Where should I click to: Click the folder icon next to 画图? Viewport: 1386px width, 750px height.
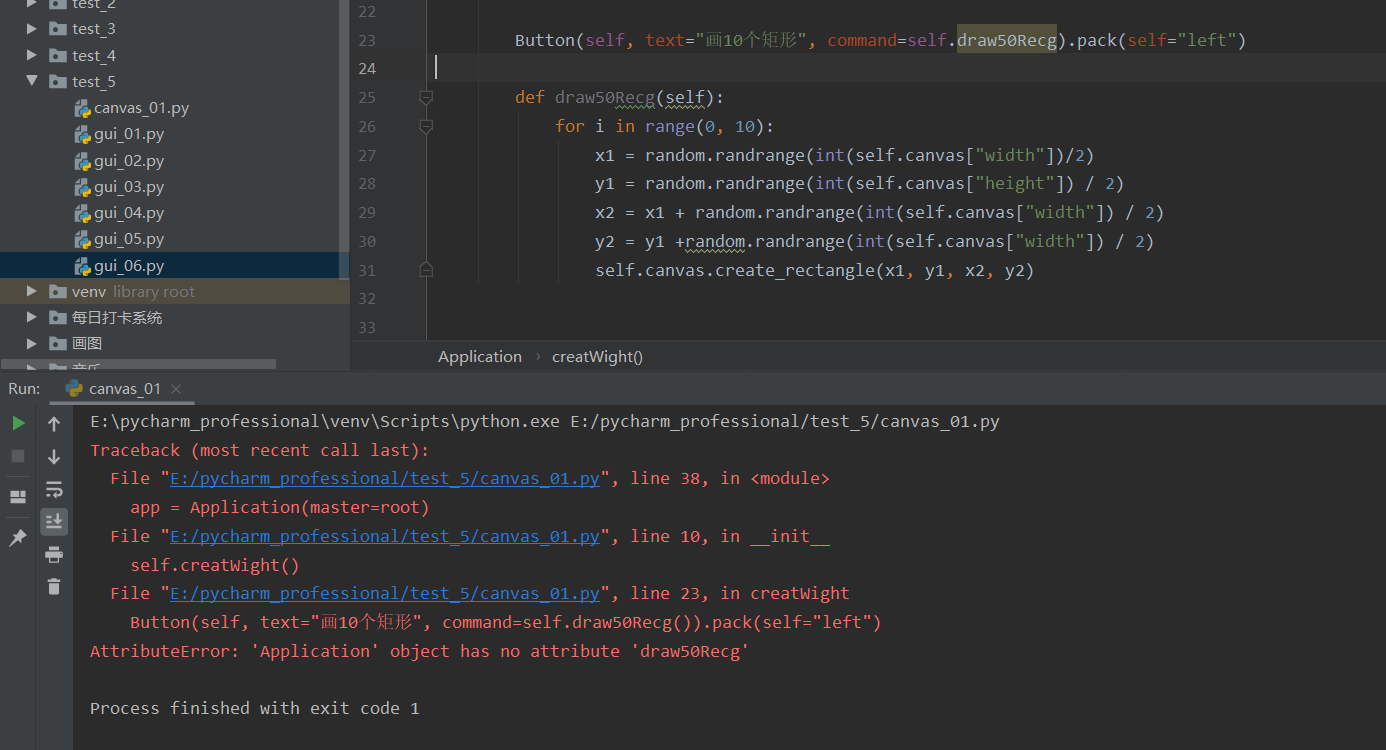(x=58, y=343)
